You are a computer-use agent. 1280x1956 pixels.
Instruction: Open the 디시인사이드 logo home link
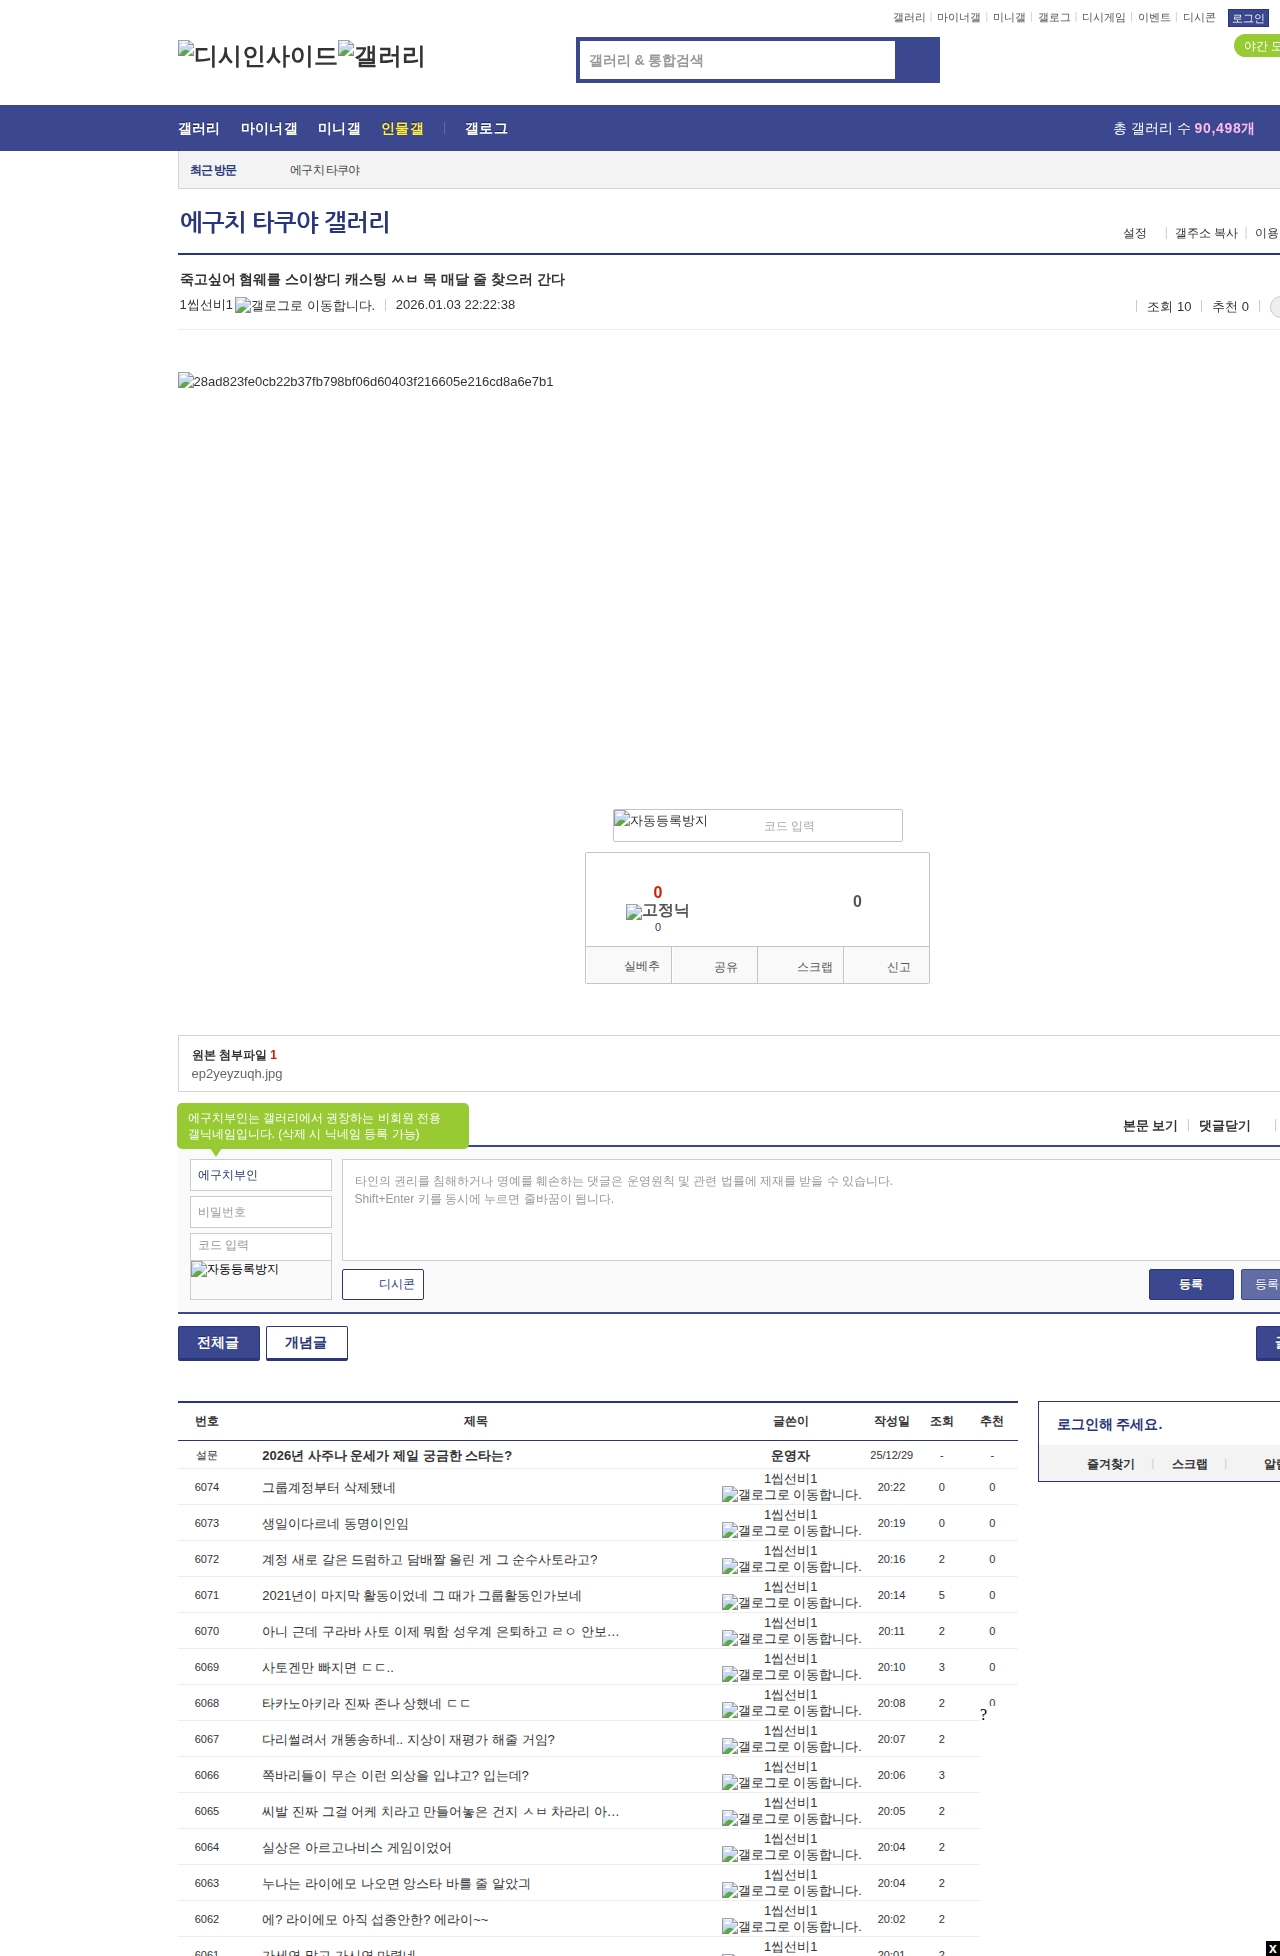[258, 56]
